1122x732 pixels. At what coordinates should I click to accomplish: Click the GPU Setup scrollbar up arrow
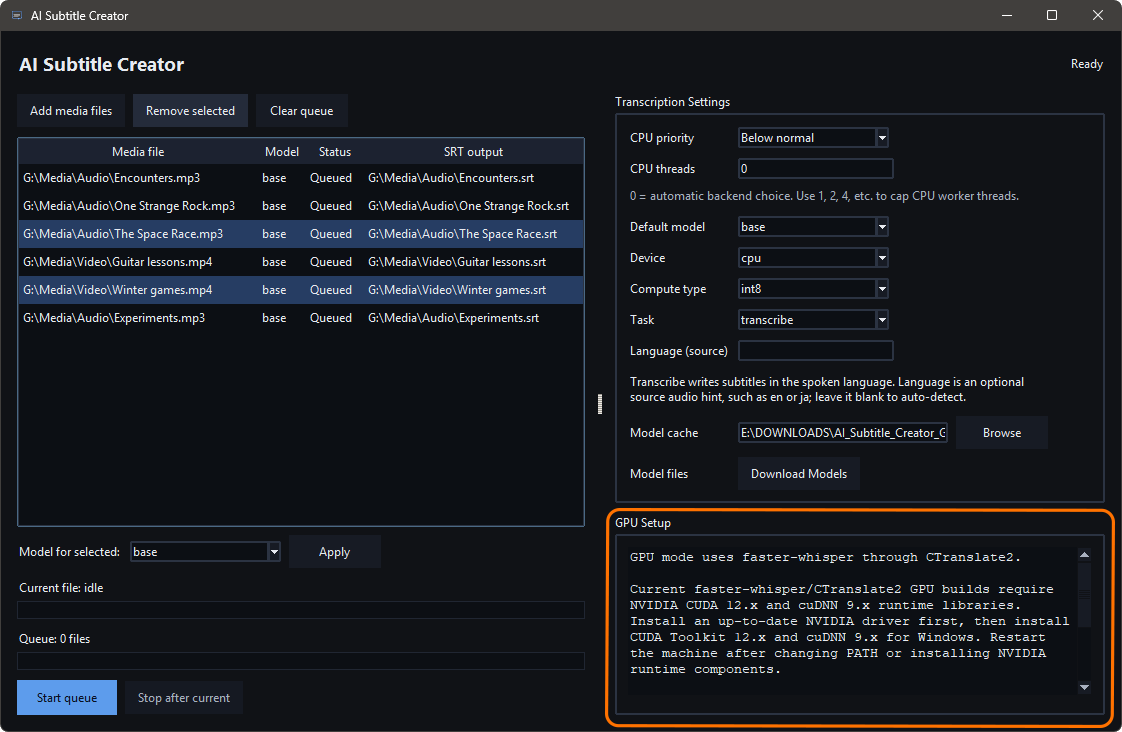tap(1084, 555)
